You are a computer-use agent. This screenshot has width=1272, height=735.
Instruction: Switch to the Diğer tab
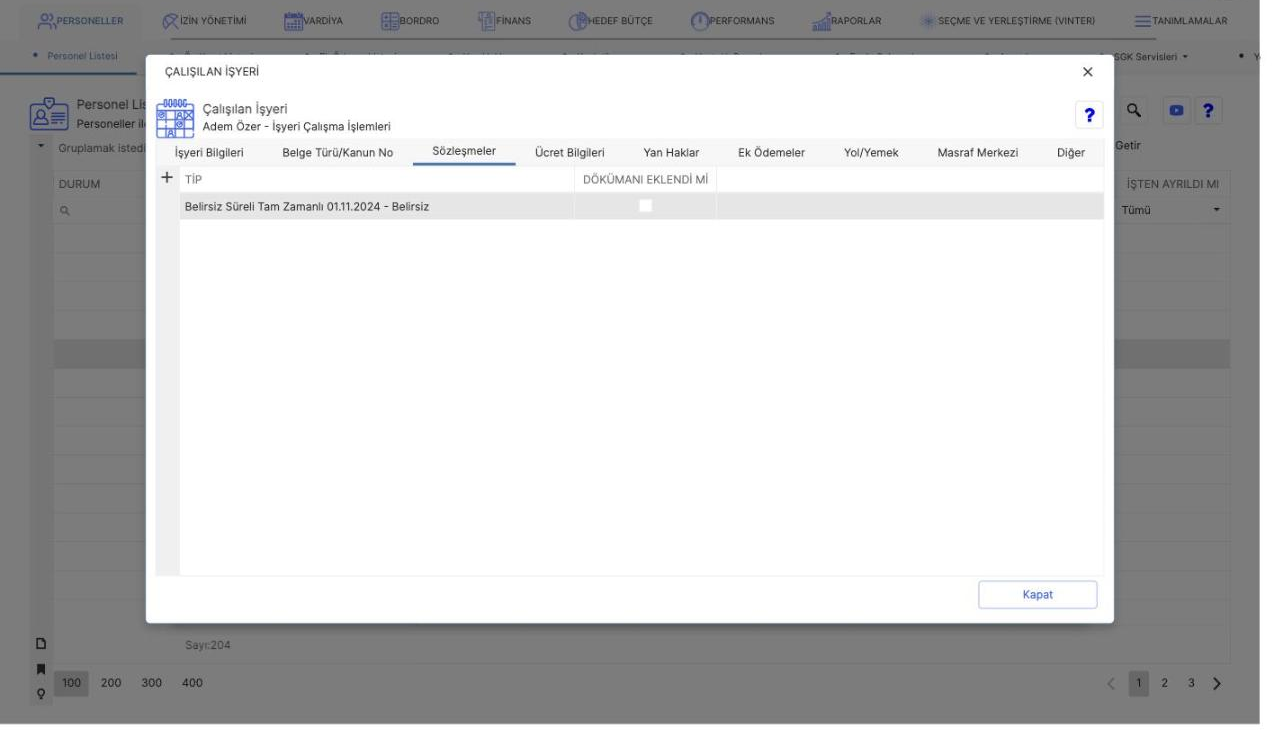tap(1071, 153)
